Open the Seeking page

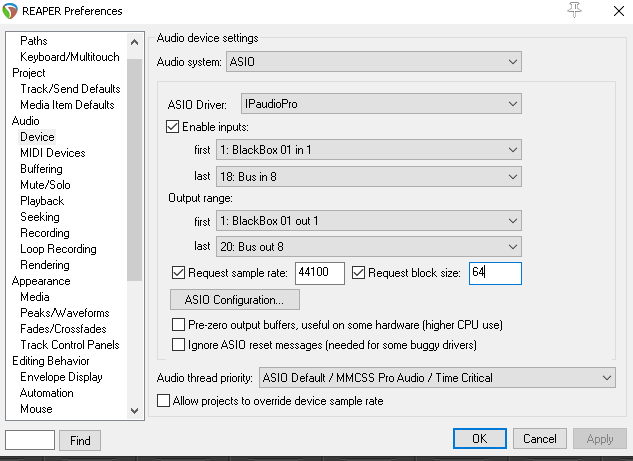tap(40, 217)
